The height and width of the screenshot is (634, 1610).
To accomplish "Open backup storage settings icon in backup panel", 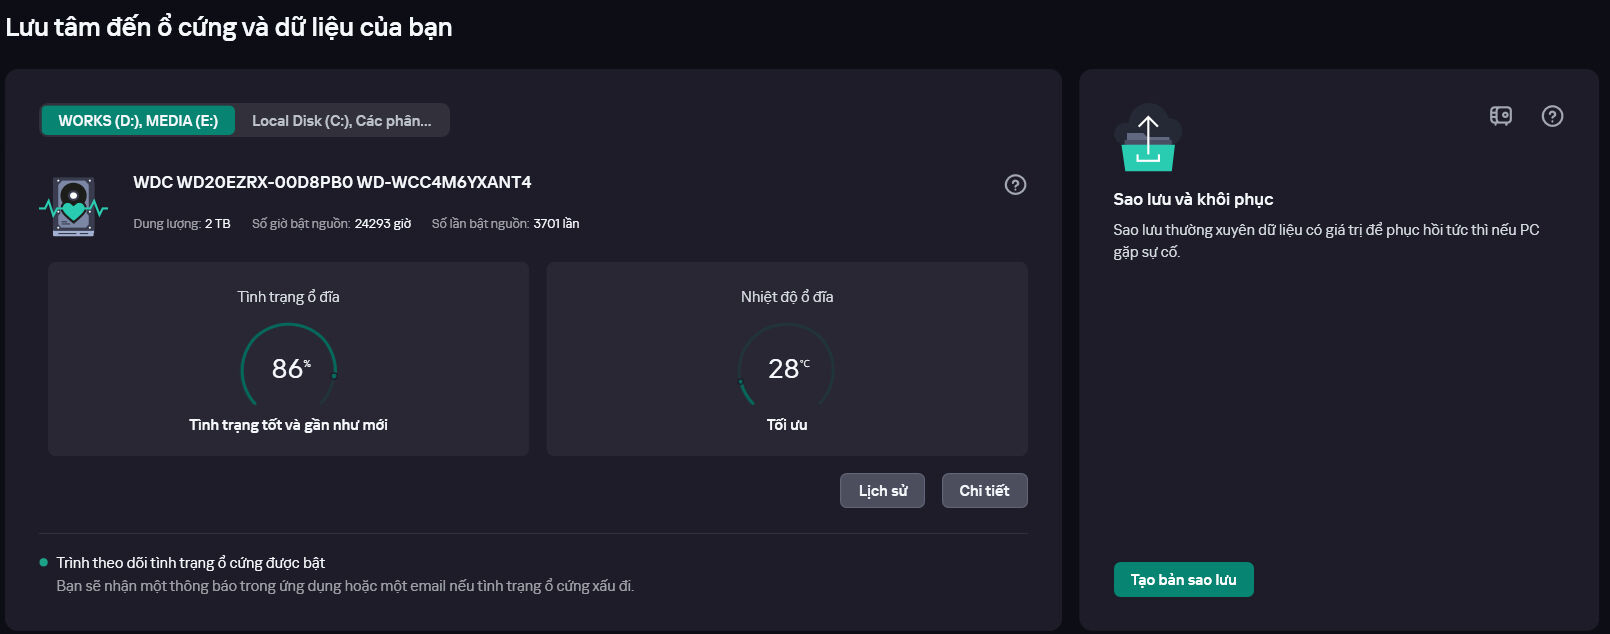I will [1501, 116].
